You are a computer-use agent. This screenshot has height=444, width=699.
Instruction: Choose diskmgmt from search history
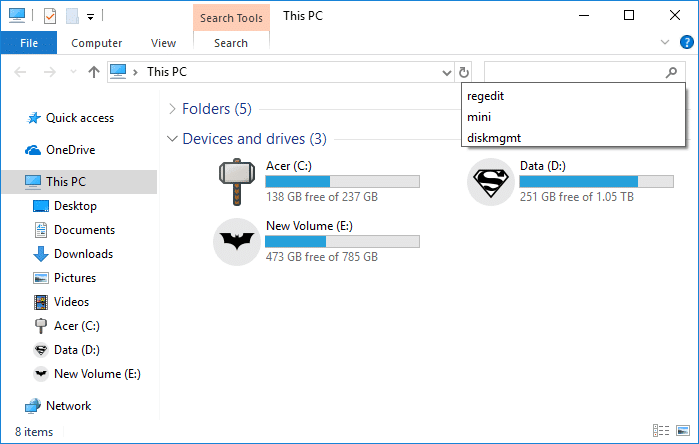[573, 138]
